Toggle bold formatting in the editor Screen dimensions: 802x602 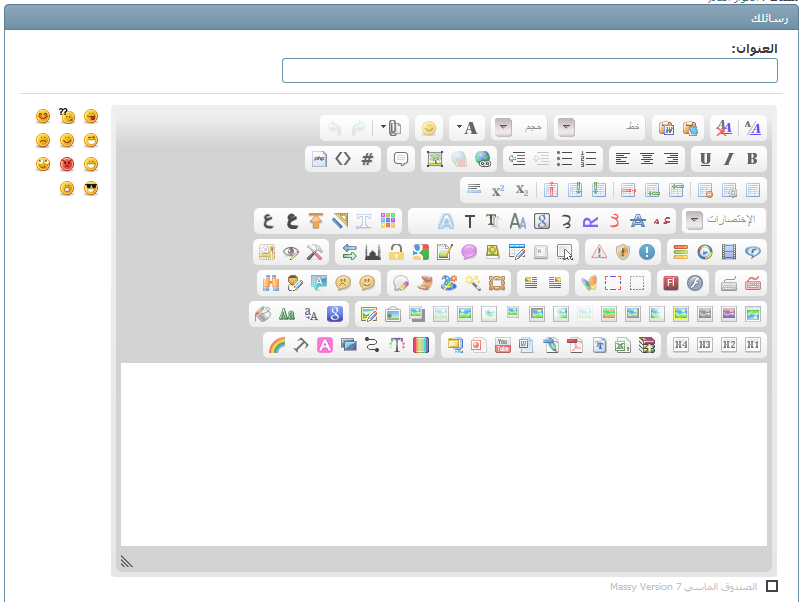click(752, 159)
